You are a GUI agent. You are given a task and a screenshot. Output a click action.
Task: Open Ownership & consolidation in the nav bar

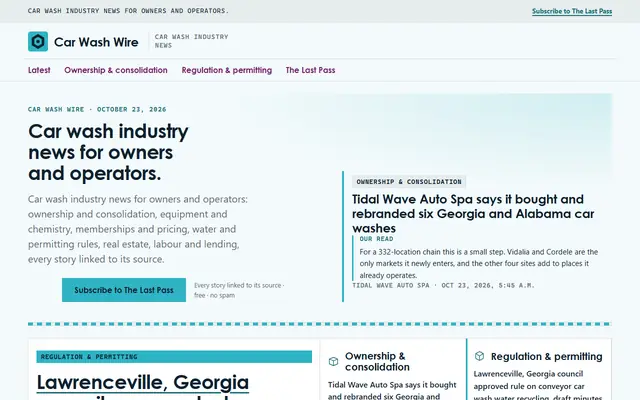(116, 70)
